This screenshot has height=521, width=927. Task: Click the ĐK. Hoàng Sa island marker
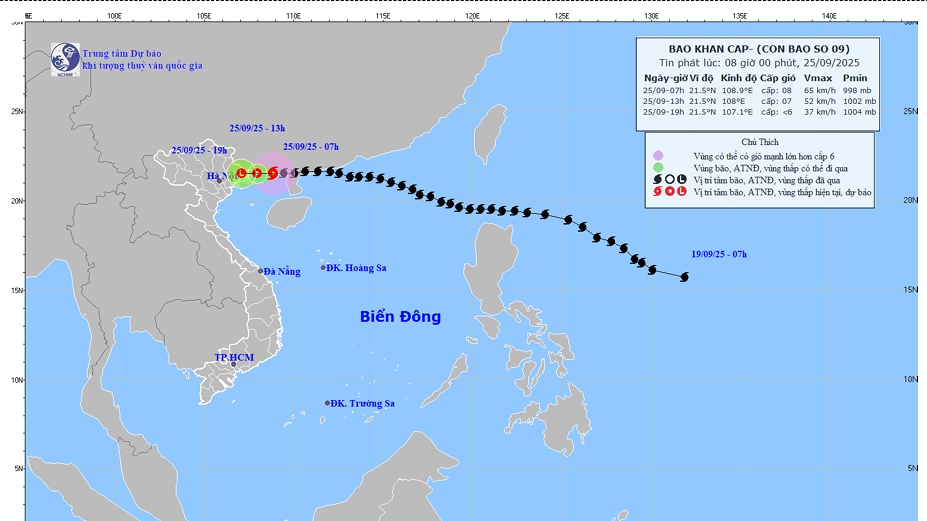click(324, 267)
